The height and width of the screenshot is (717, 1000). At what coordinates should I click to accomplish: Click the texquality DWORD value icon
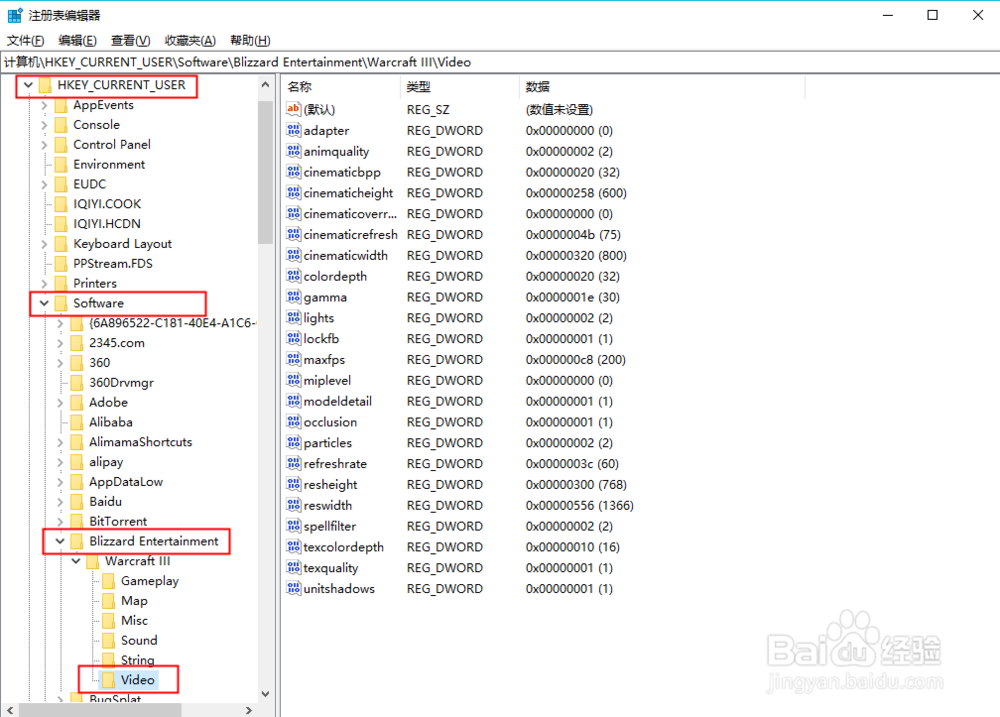tap(293, 567)
